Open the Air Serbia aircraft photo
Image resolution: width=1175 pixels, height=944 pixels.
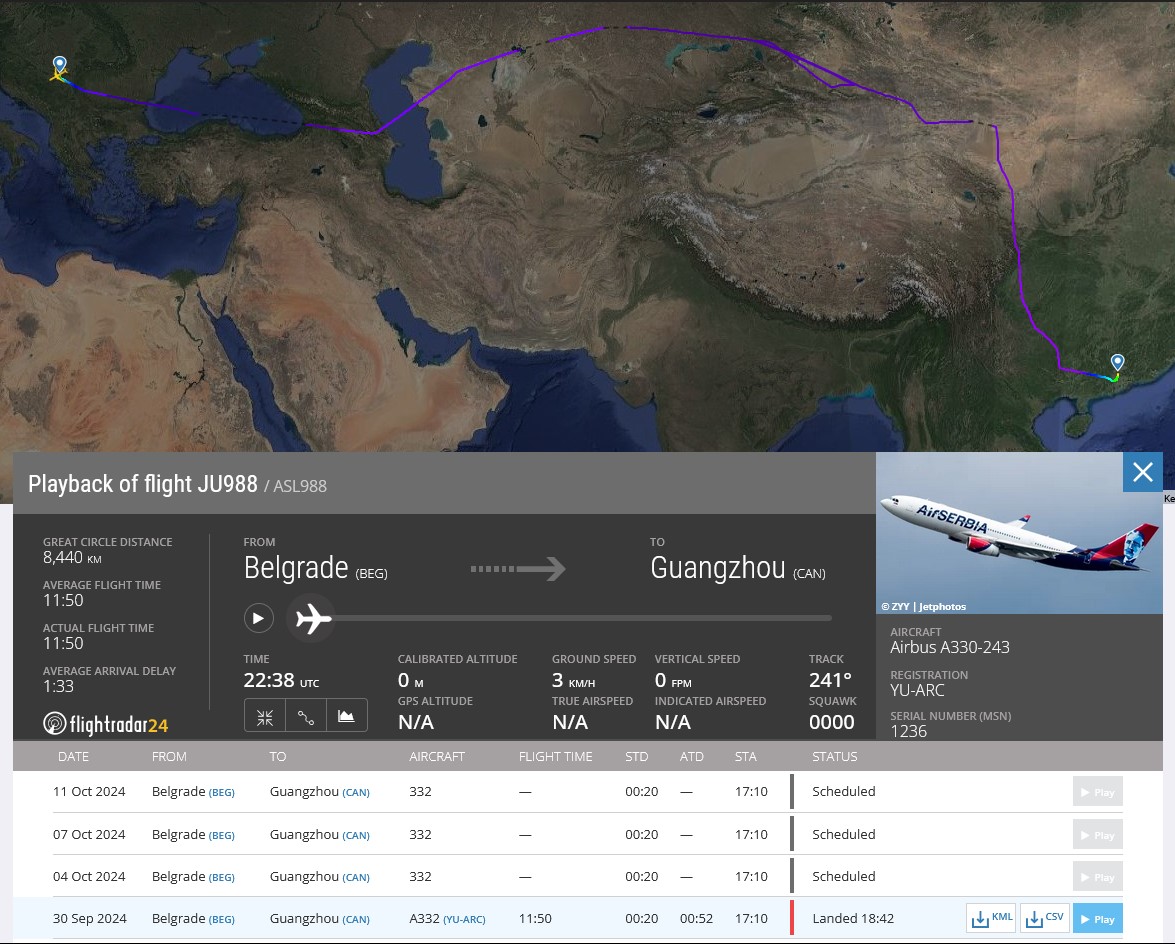1019,533
